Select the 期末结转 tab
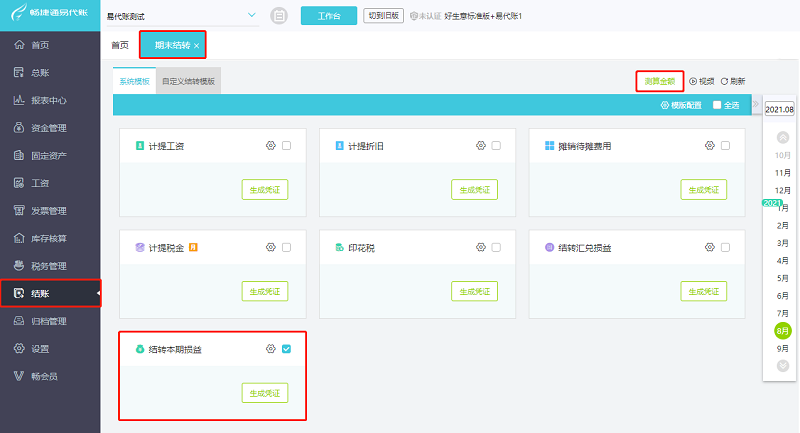Viewport: 800px width, 433px height. coord(172,45)
